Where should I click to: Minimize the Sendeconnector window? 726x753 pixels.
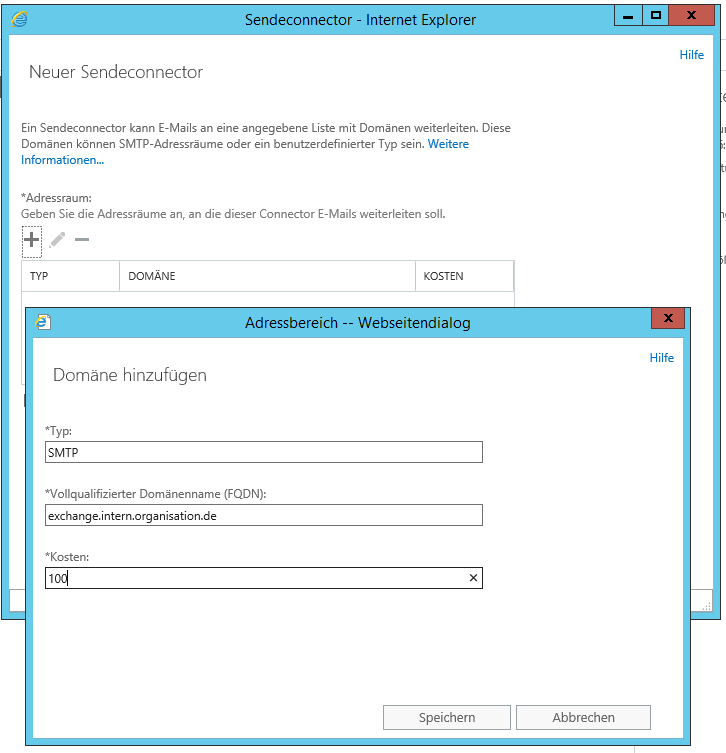coord(628,16)
